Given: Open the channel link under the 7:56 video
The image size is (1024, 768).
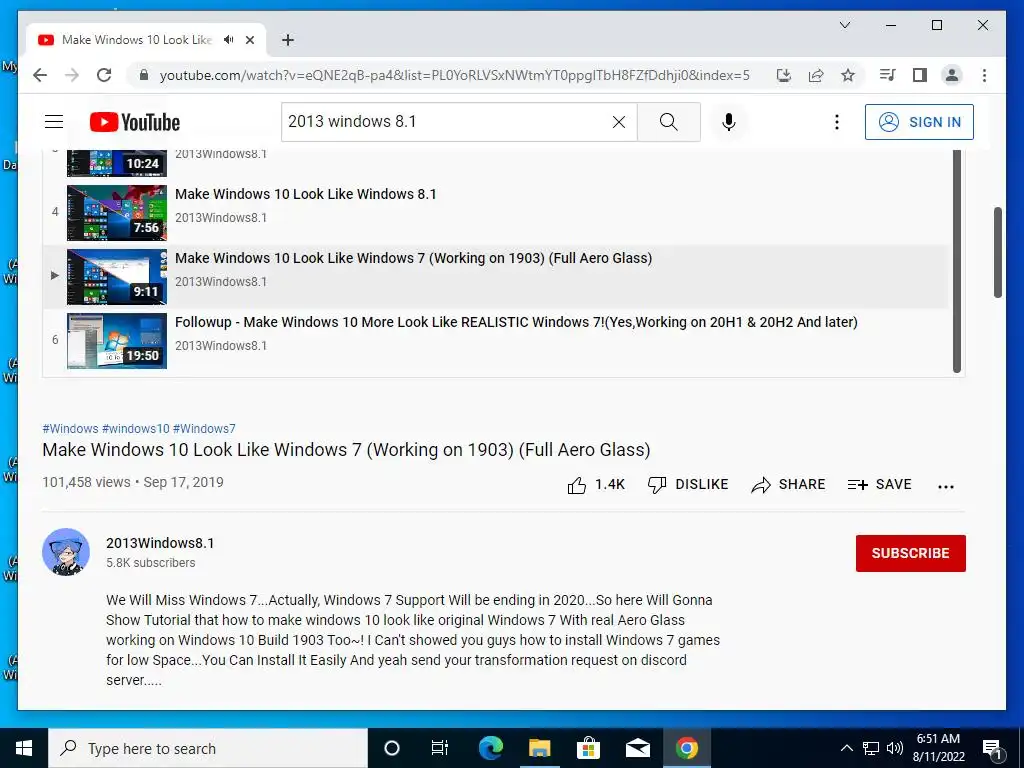Looking at the screenshot, I should point(221,217).
